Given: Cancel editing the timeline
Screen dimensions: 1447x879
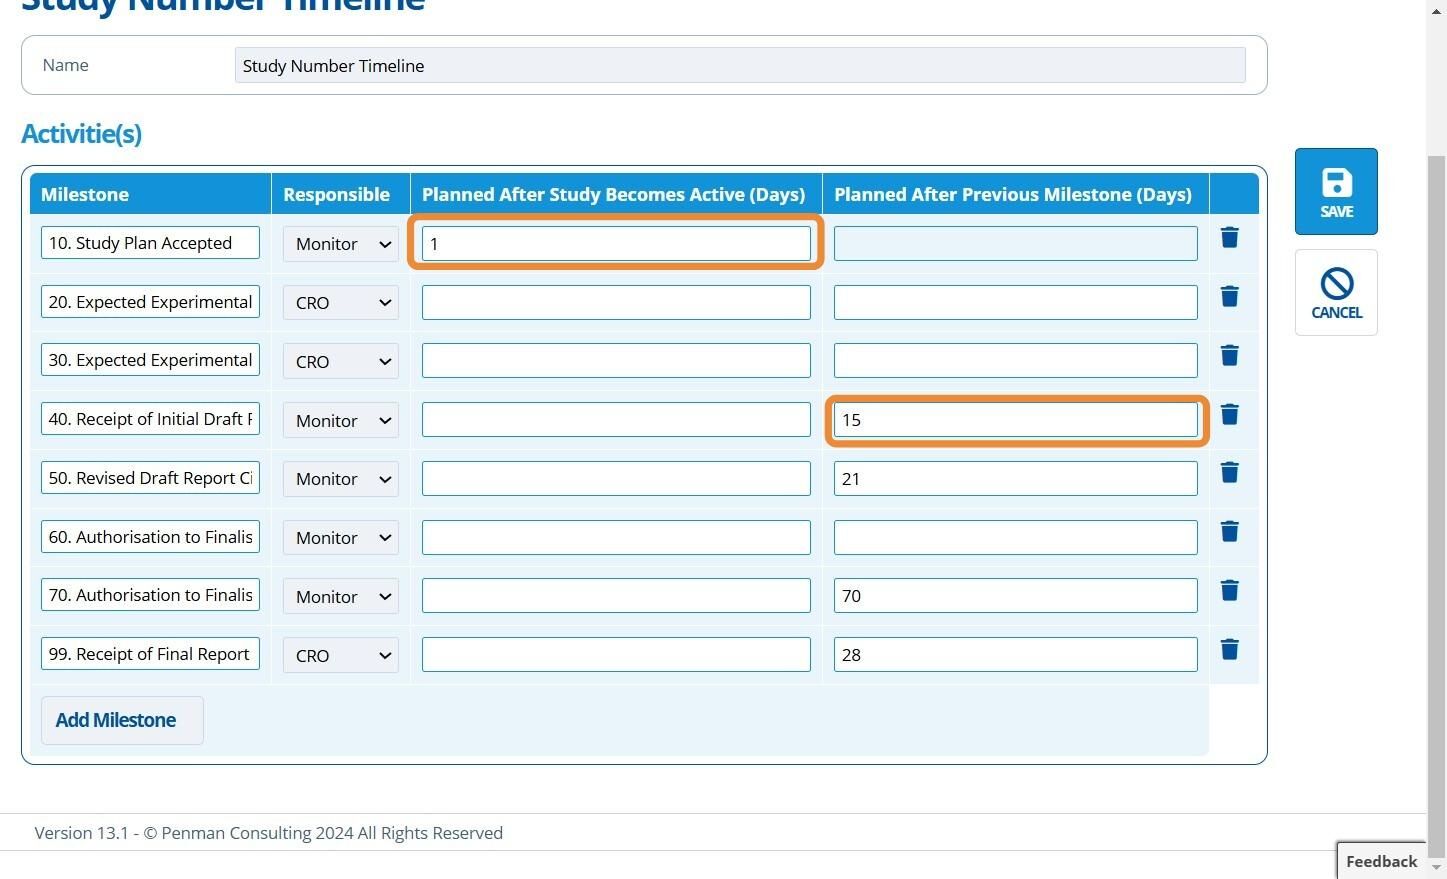Looking at the screenshot, I should pyautogui.click(x=1336, y=293).
